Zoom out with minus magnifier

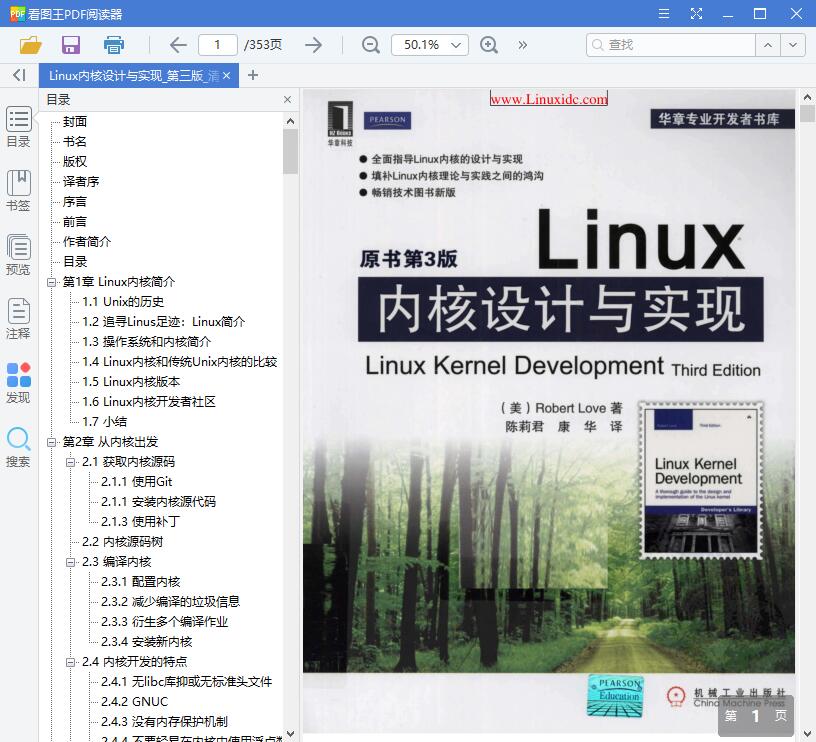371,45
